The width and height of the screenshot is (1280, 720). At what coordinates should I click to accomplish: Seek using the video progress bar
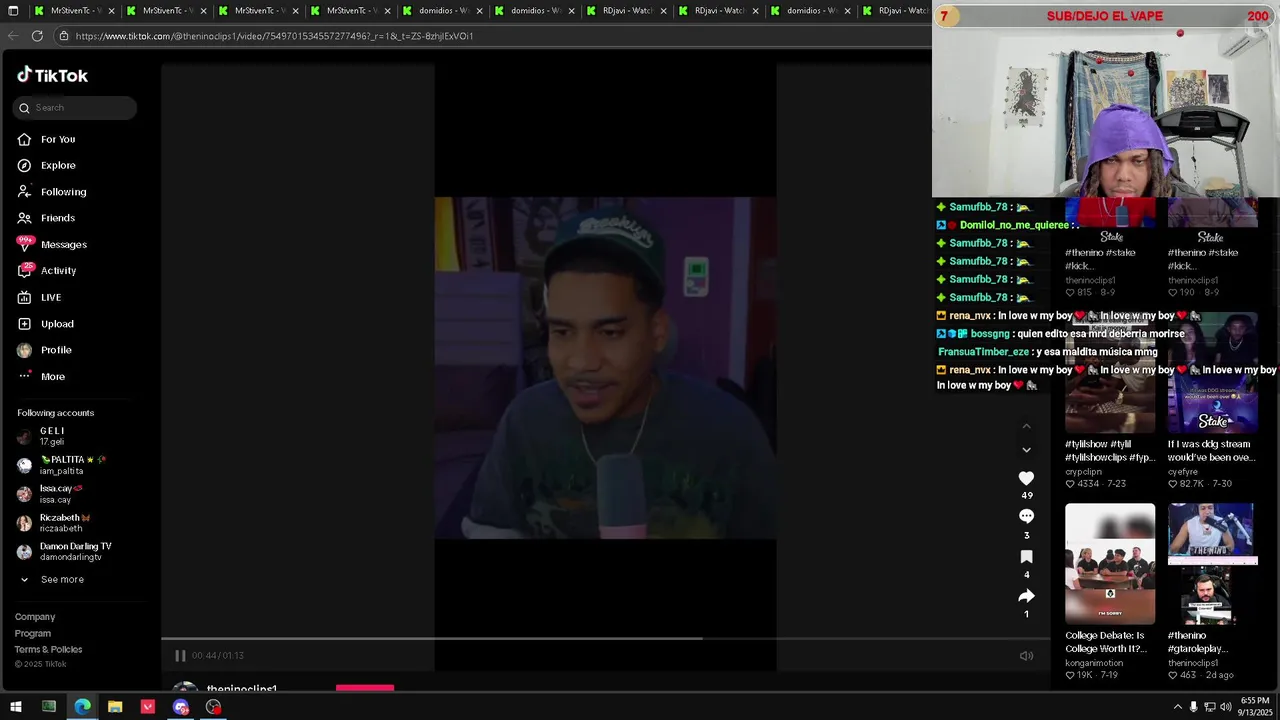(x=605, y=638)
